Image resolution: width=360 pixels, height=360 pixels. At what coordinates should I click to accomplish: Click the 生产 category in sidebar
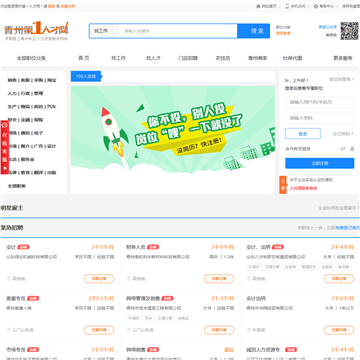pos(12,107)
